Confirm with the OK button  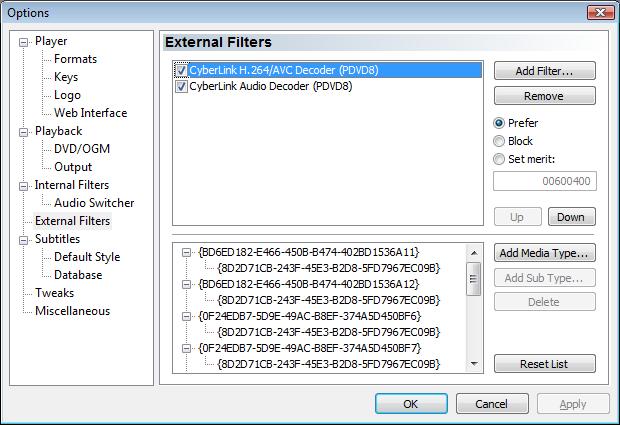click(411, 404)
